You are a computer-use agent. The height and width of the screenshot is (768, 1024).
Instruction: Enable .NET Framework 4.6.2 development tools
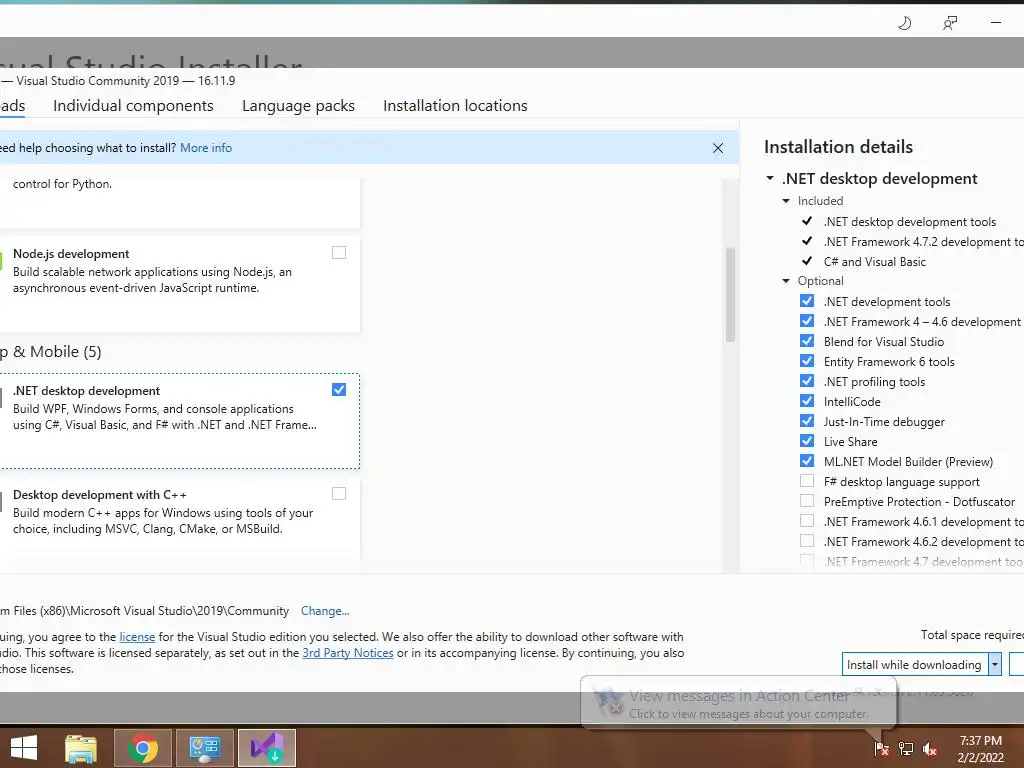[807, 541]
